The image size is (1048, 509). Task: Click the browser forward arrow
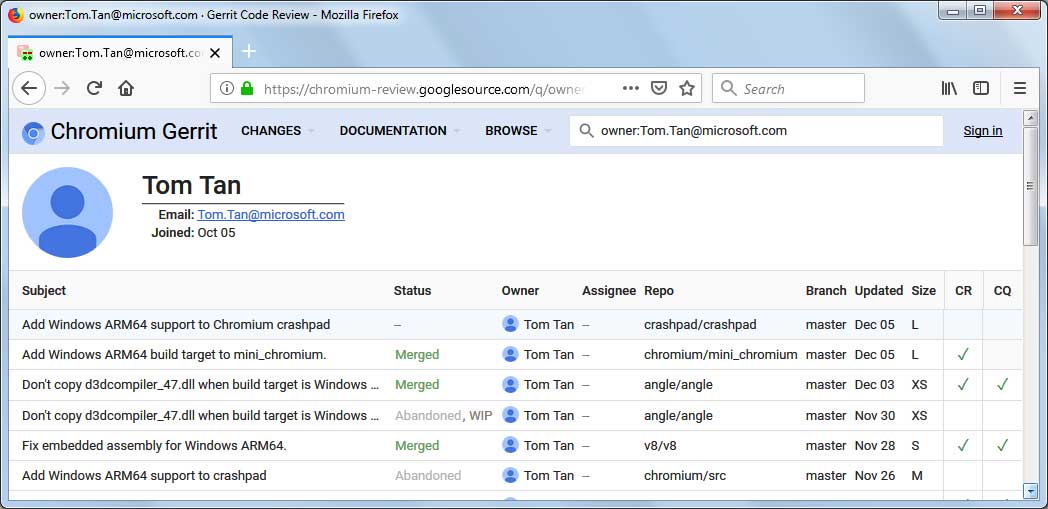pyautogui.click(x=62, y=88)
